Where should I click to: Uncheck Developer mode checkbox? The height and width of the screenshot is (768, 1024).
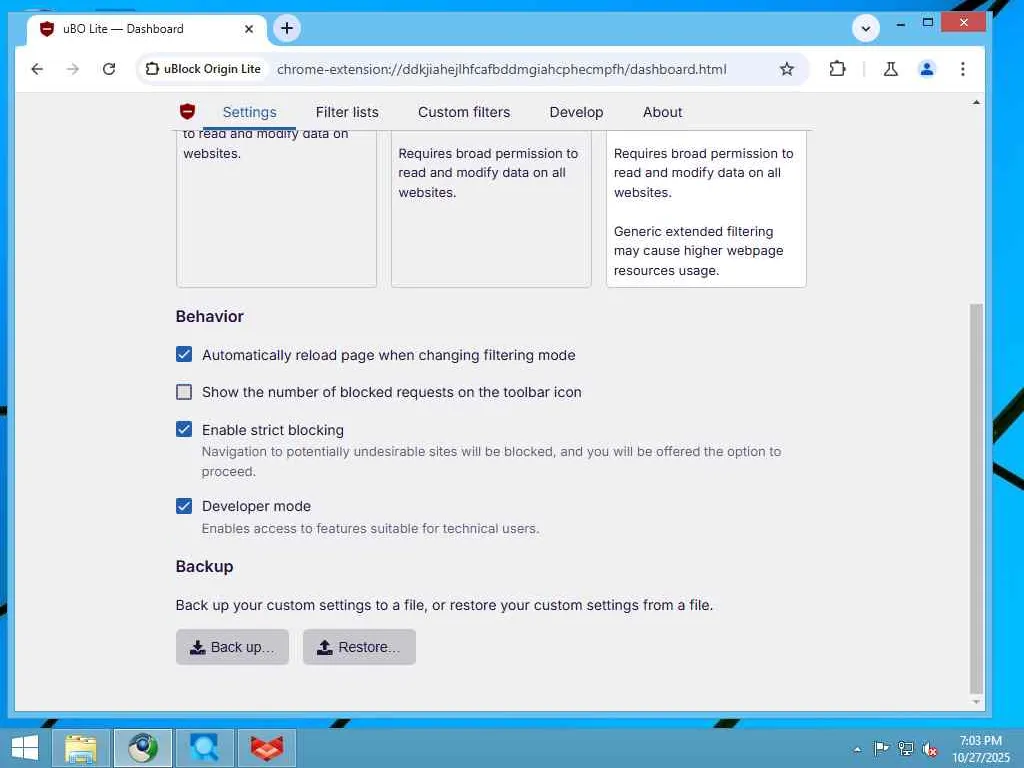pyautogui.click(x=184, y=506)
